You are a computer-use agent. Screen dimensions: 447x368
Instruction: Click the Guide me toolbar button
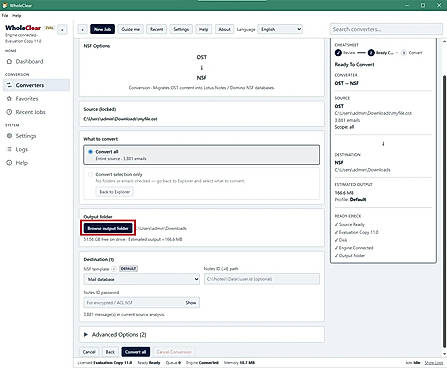click(130, 29)
